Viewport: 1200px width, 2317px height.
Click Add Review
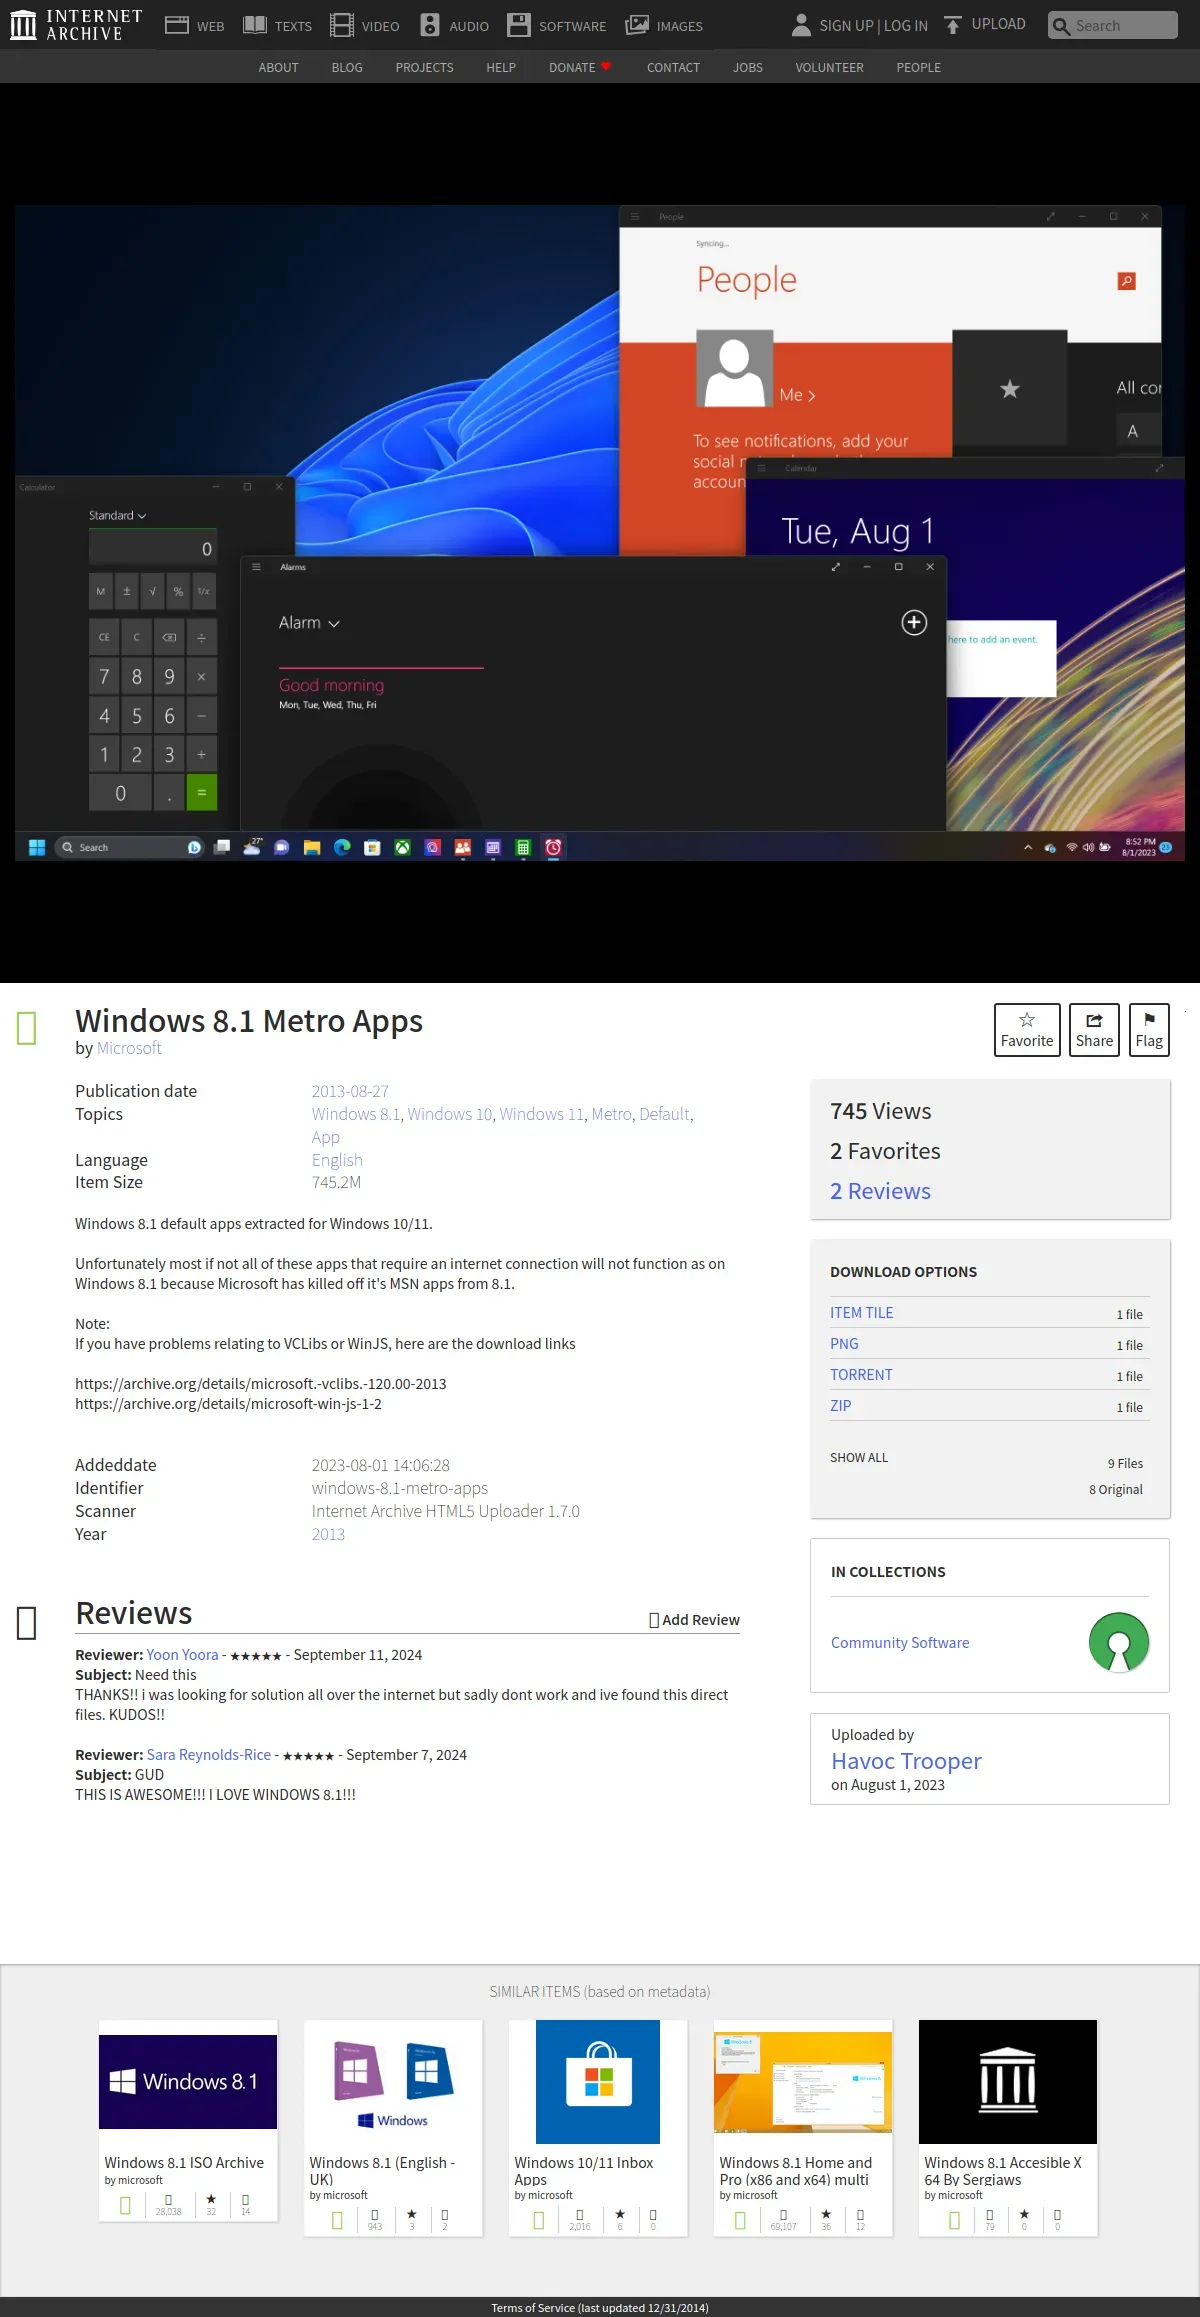694,1620
